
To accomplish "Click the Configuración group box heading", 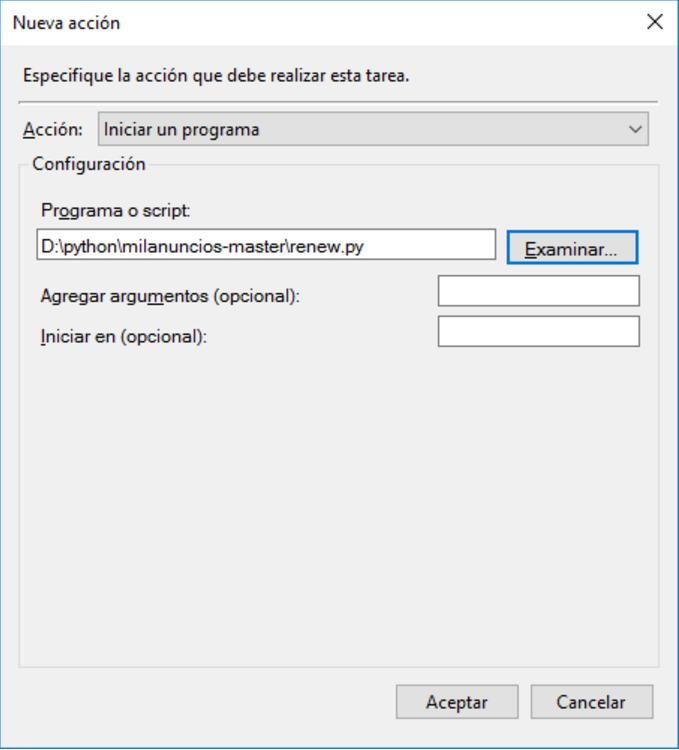I will coord(89,164).
